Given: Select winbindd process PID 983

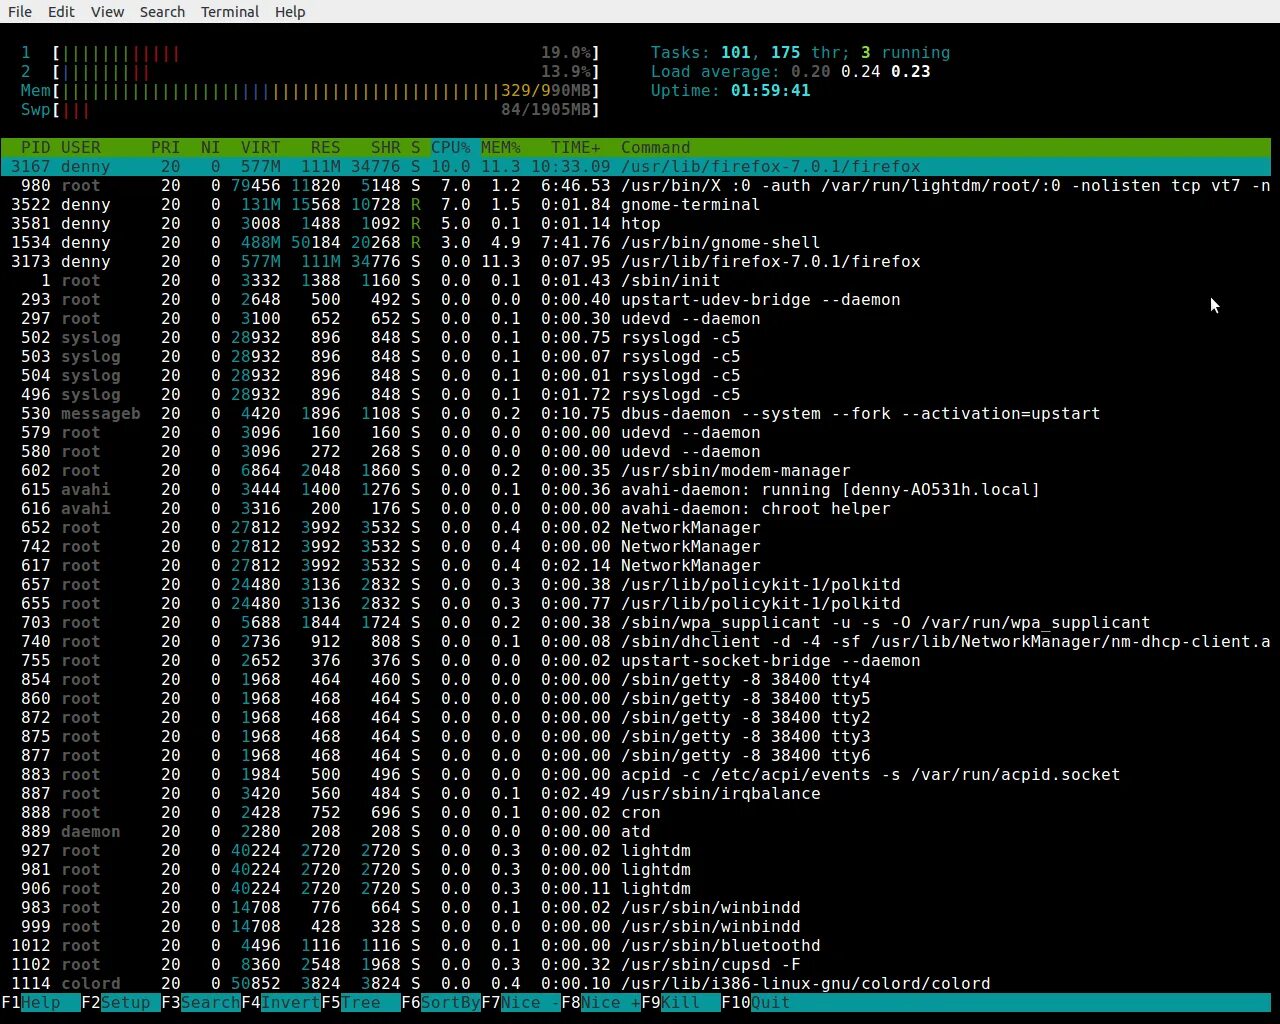Looking at the screenshot, I should pos(636,907).
